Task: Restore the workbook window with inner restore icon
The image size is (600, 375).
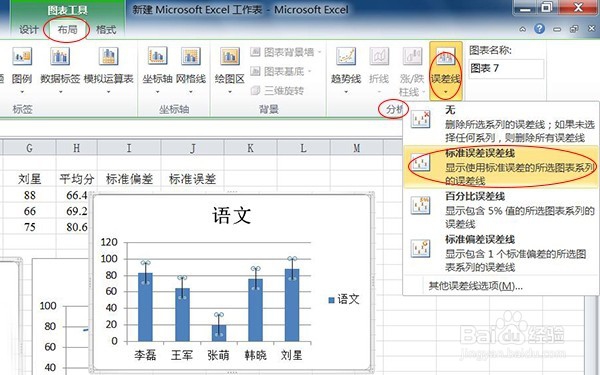Action: point(574,29)
